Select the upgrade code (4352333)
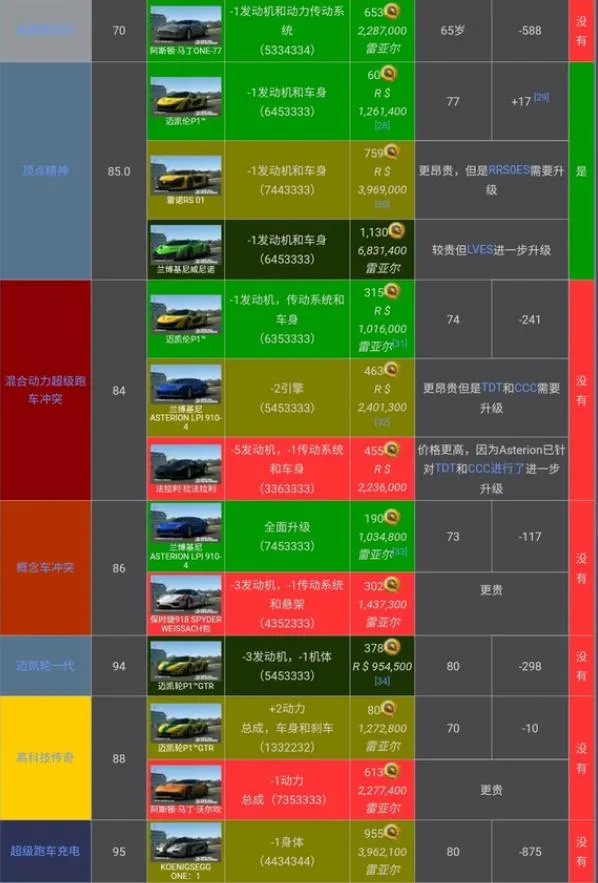This screenshot has width=598, height=883. [287, 623]
